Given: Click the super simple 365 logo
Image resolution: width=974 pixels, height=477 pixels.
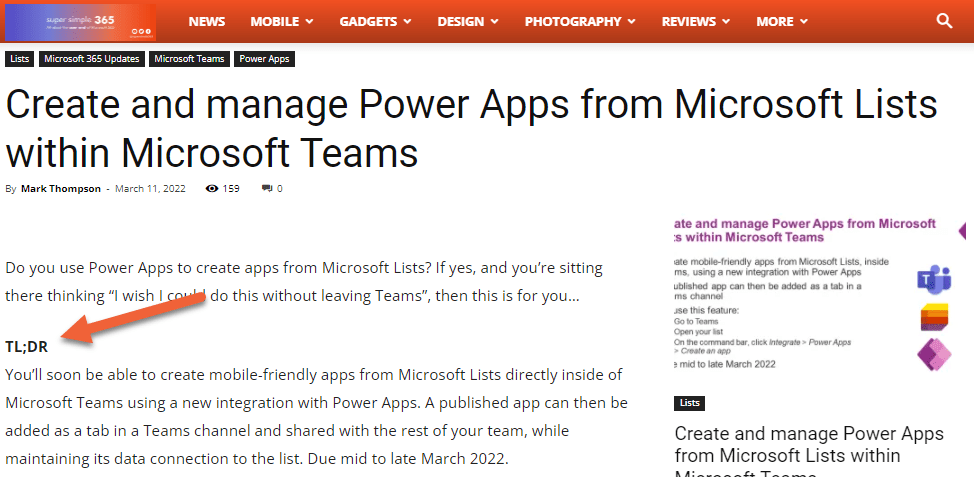Looking at the screenshot, I should [80, 22].
